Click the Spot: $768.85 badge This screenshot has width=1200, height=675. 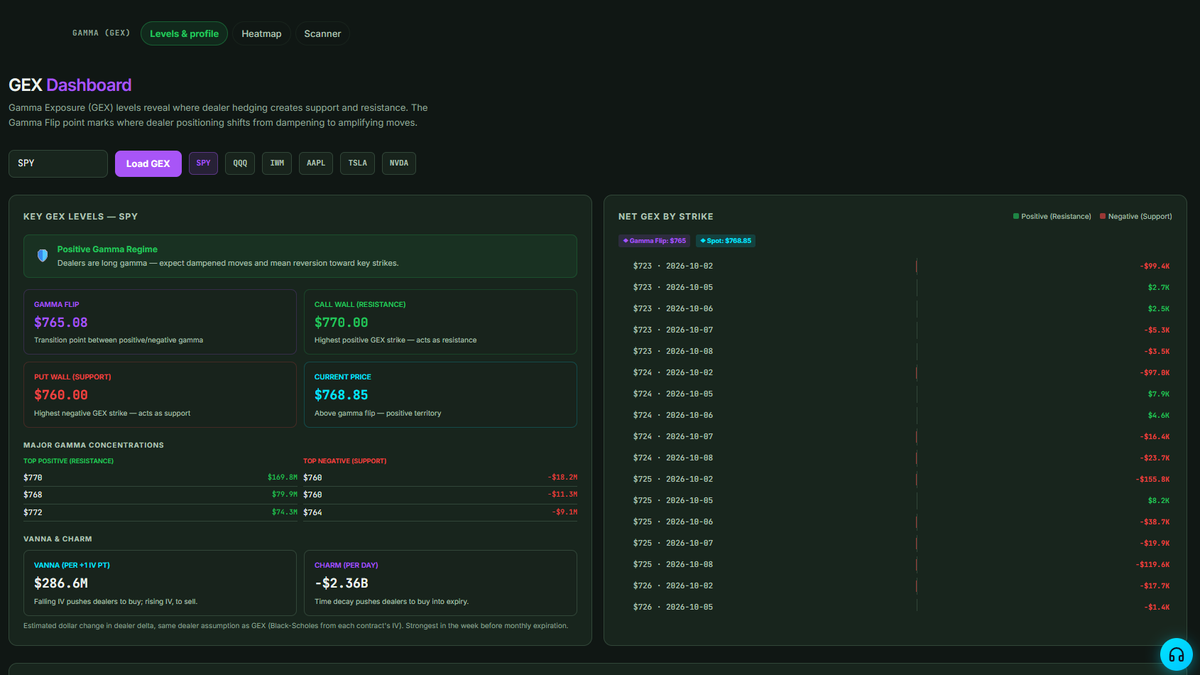(726, 241)
